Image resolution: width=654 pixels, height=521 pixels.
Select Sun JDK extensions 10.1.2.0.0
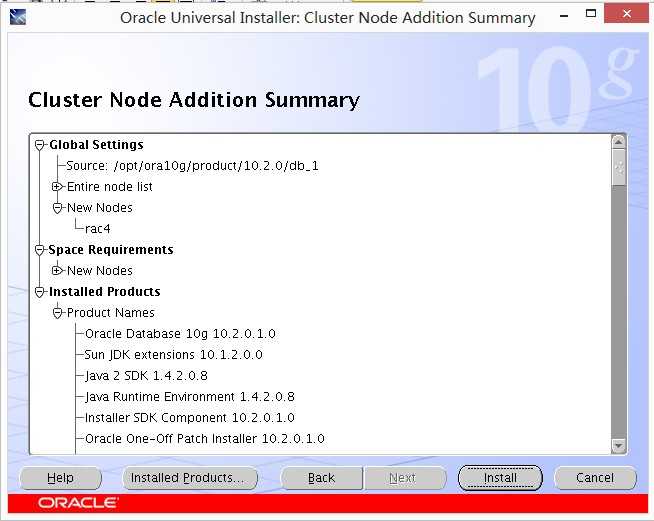[x=174, y=355]
